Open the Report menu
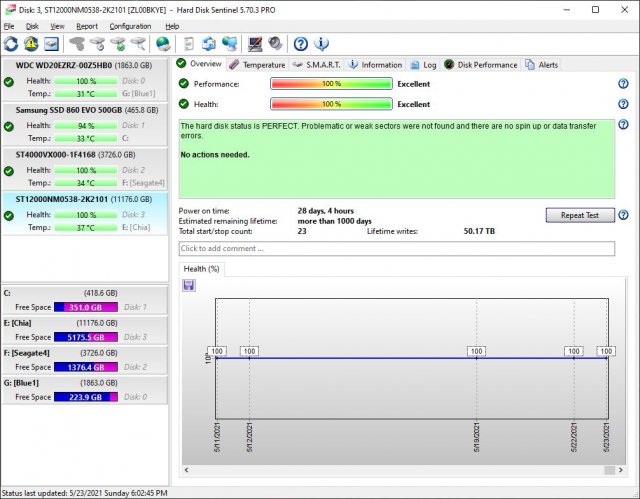Image resolution: width=640 pixels, height=499 pixels. 87,26
